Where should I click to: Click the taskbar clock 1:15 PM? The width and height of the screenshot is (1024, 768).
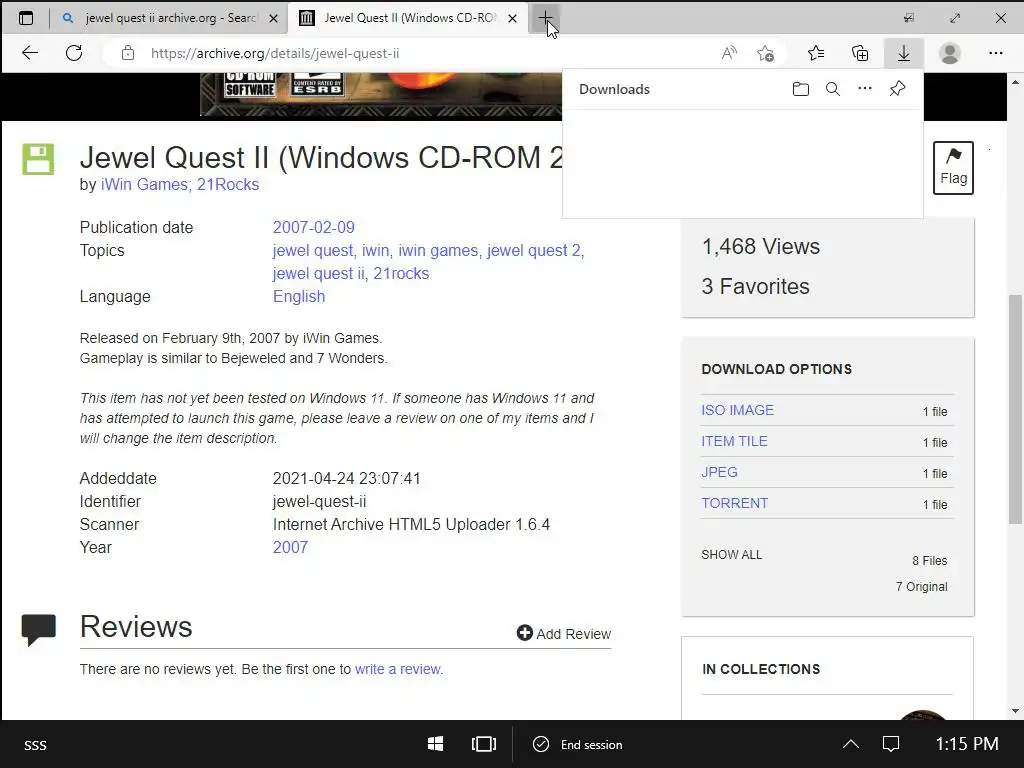[967, 744]
